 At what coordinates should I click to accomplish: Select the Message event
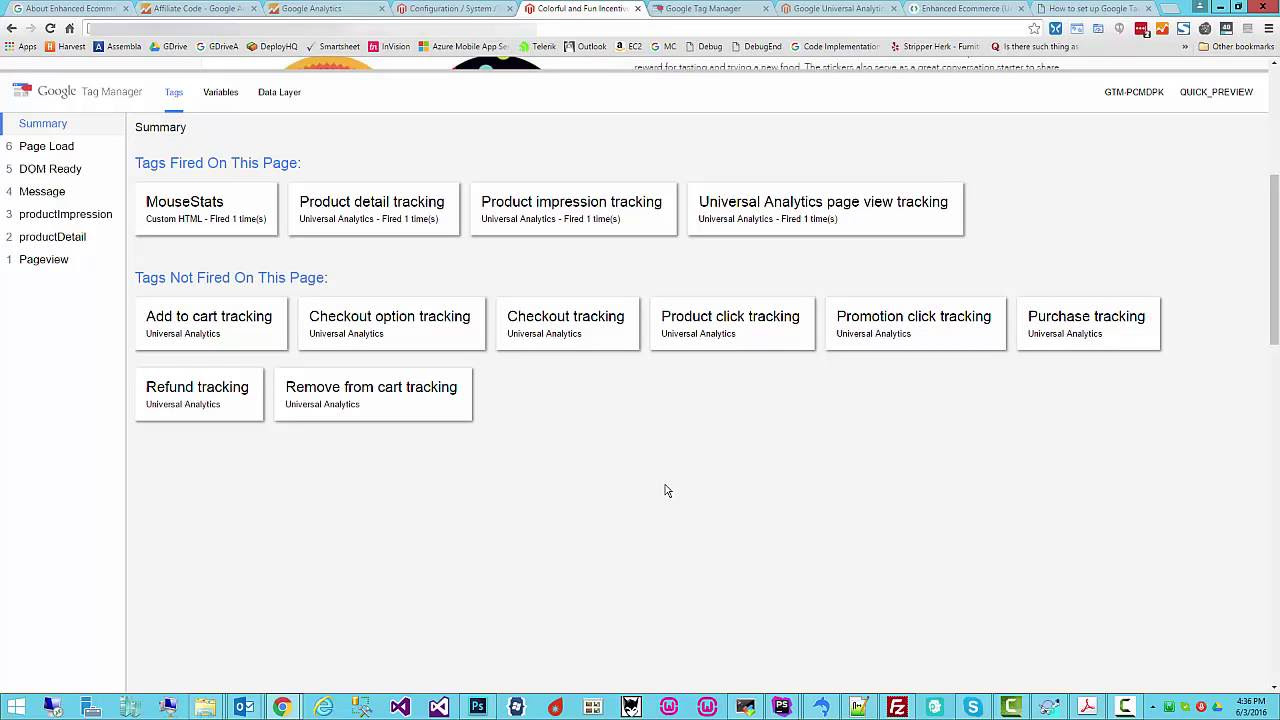(x=42, y=191)
